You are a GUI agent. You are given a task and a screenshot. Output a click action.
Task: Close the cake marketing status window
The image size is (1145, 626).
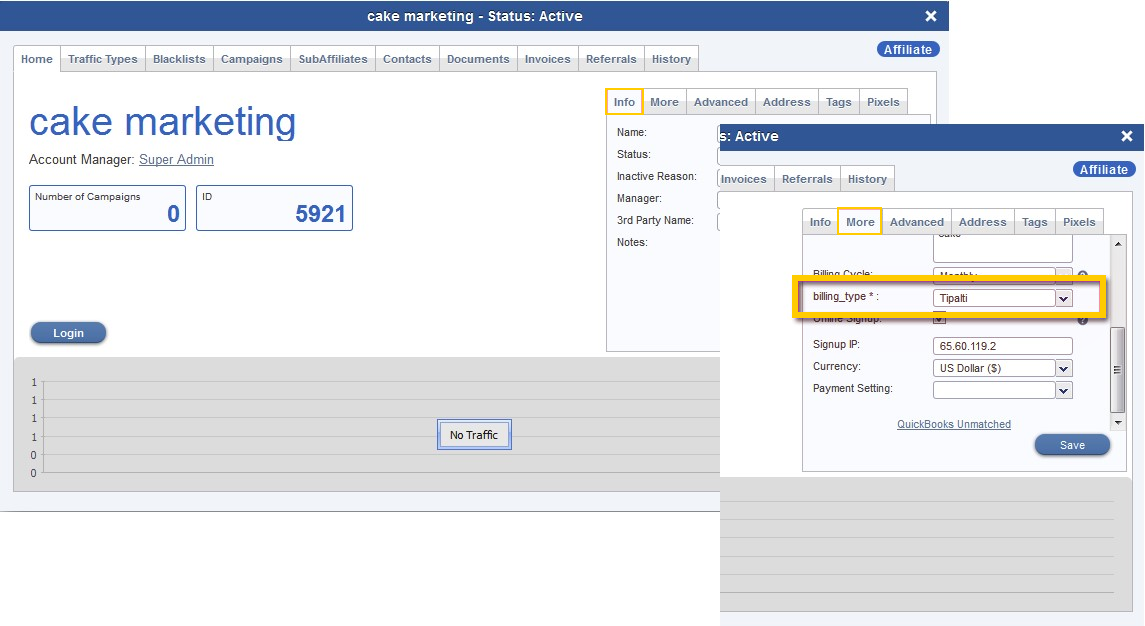click(x=930, y=16)
